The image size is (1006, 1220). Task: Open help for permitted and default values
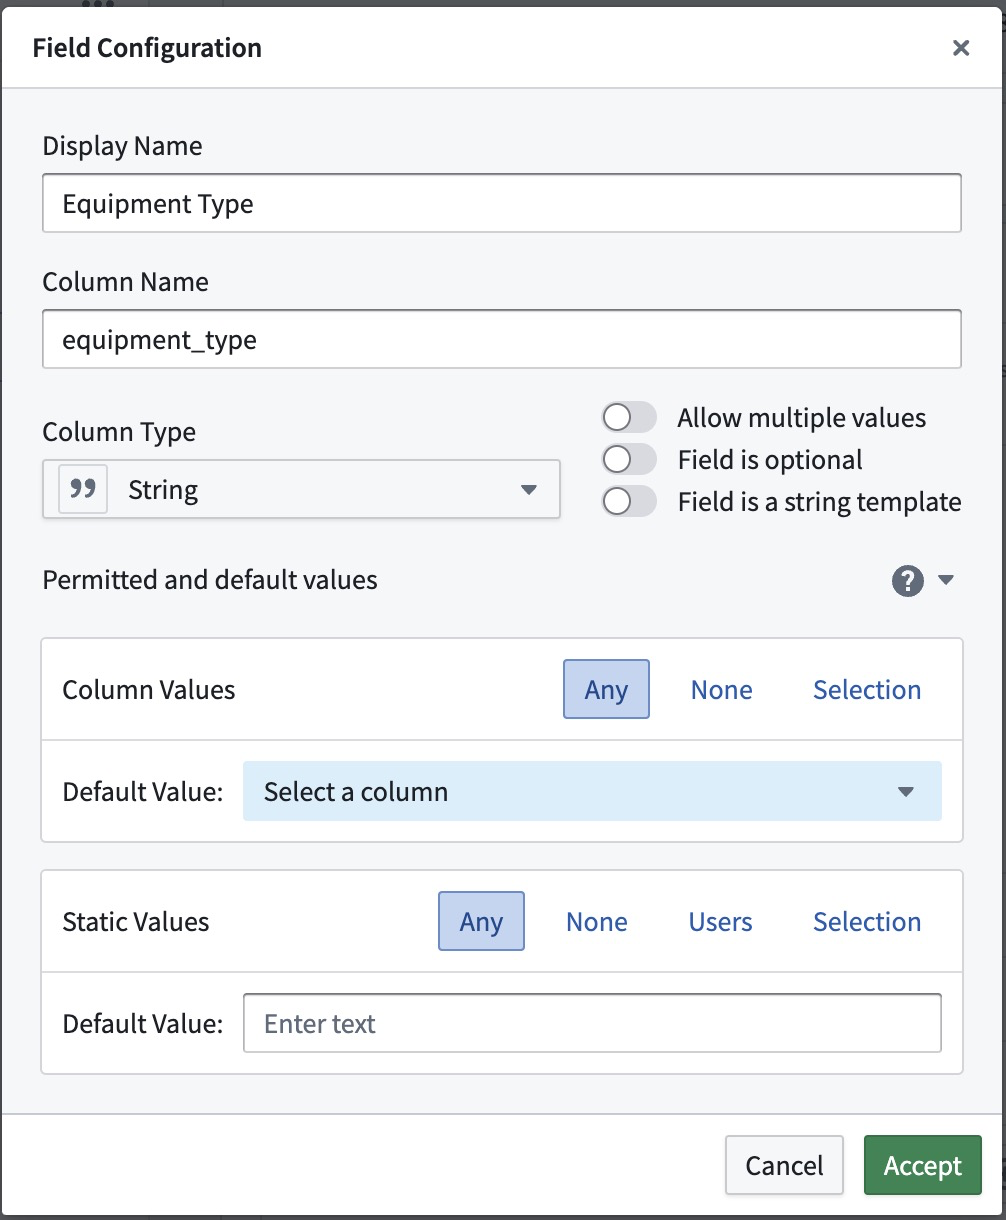907,581
